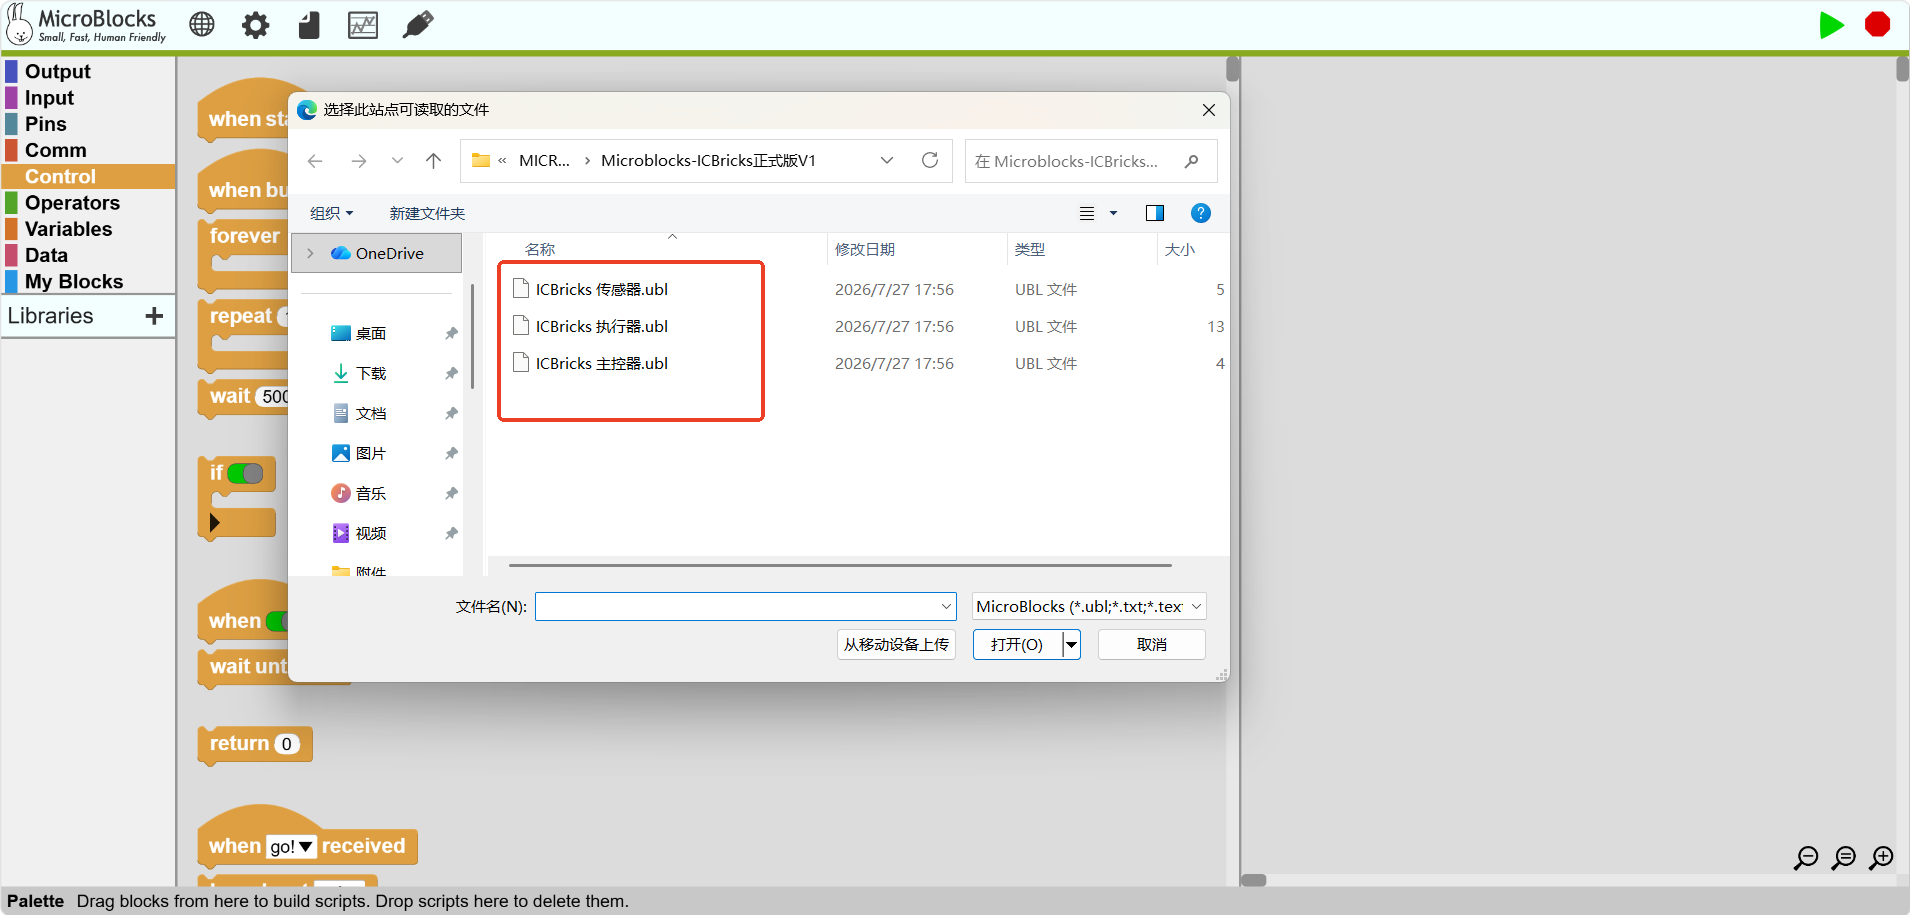
Task: Click 新建文件夹 new folder button
Action: 427,213
